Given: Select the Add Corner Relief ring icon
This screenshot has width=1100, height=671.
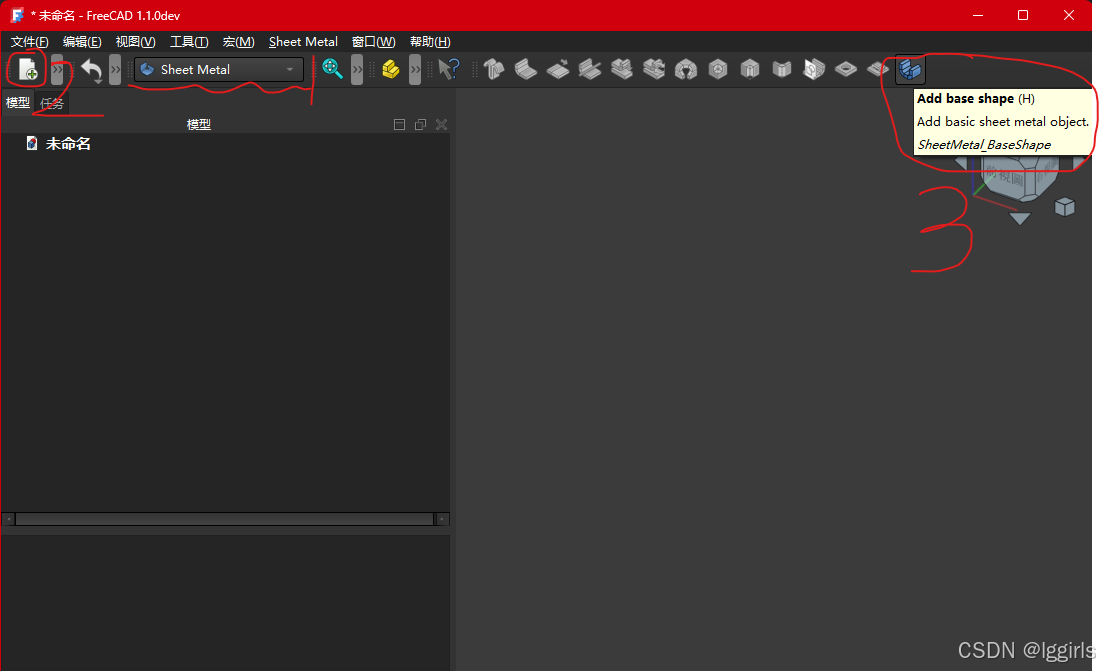Looking at the screenshot, I should coord(686,69).
